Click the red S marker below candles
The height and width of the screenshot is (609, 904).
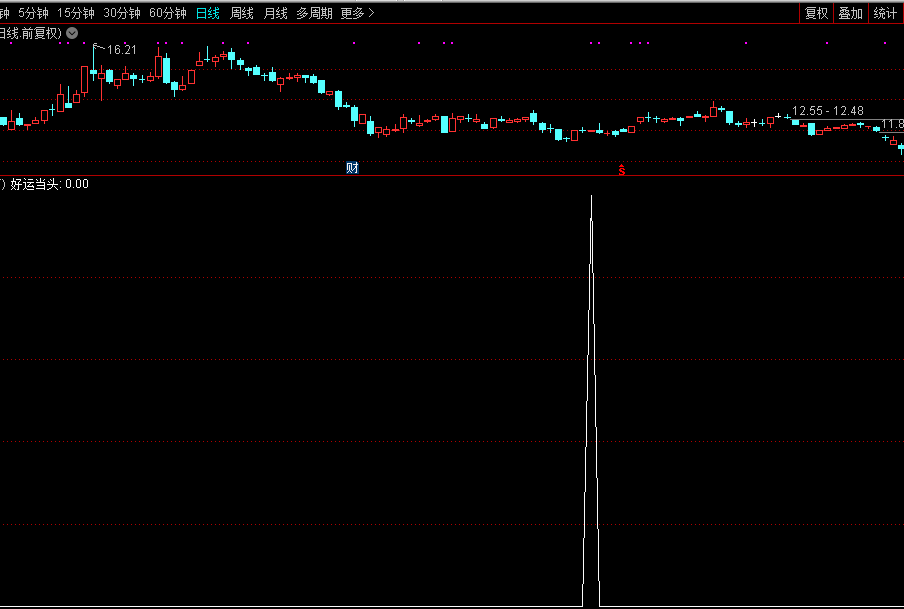coord(621,169)
